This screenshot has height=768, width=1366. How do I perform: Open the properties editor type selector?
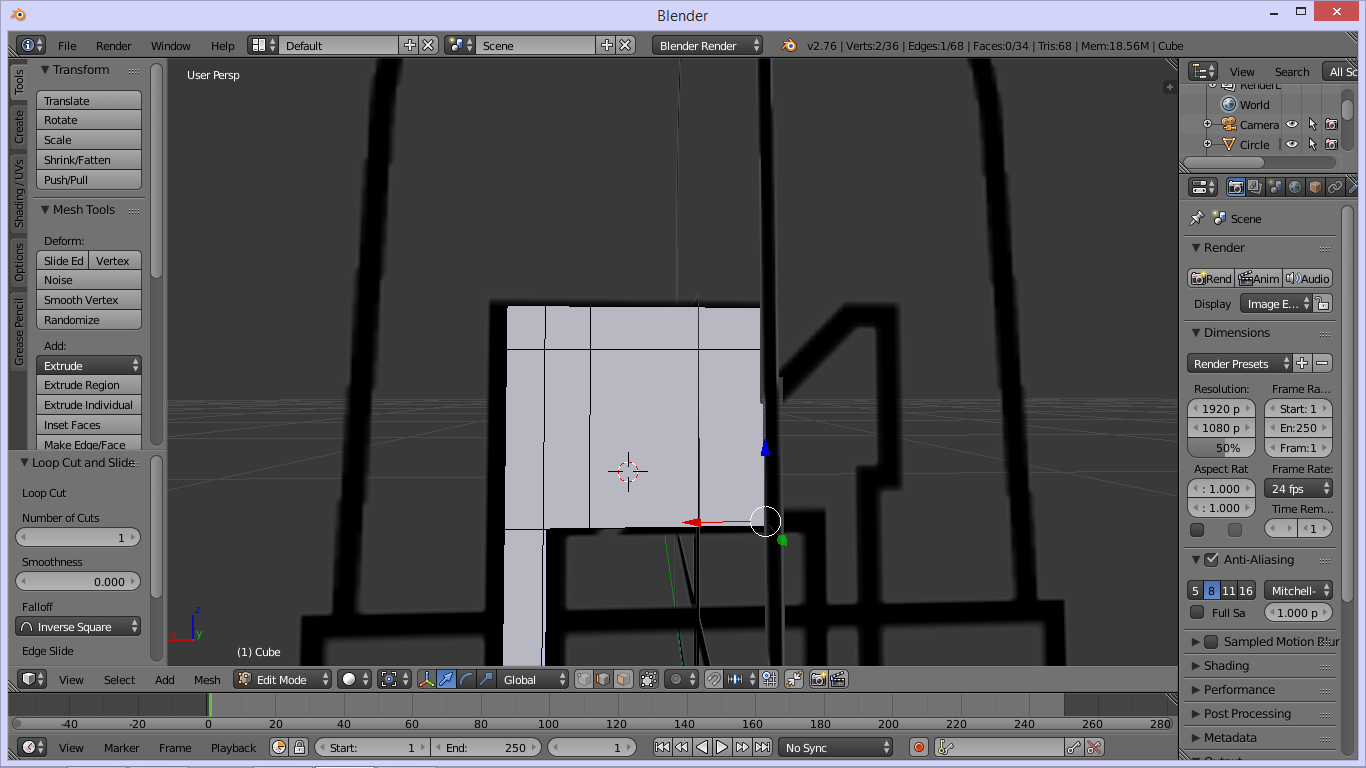point(1203,187)
